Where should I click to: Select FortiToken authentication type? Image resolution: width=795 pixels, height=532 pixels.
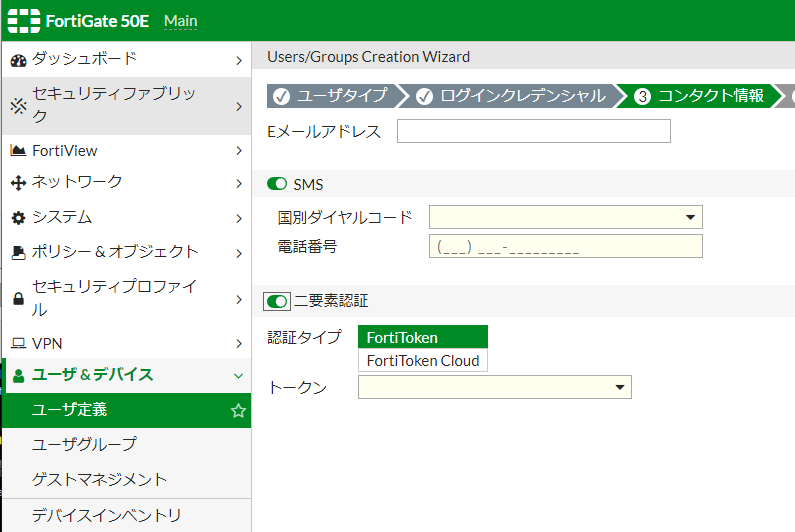point(423,337)
